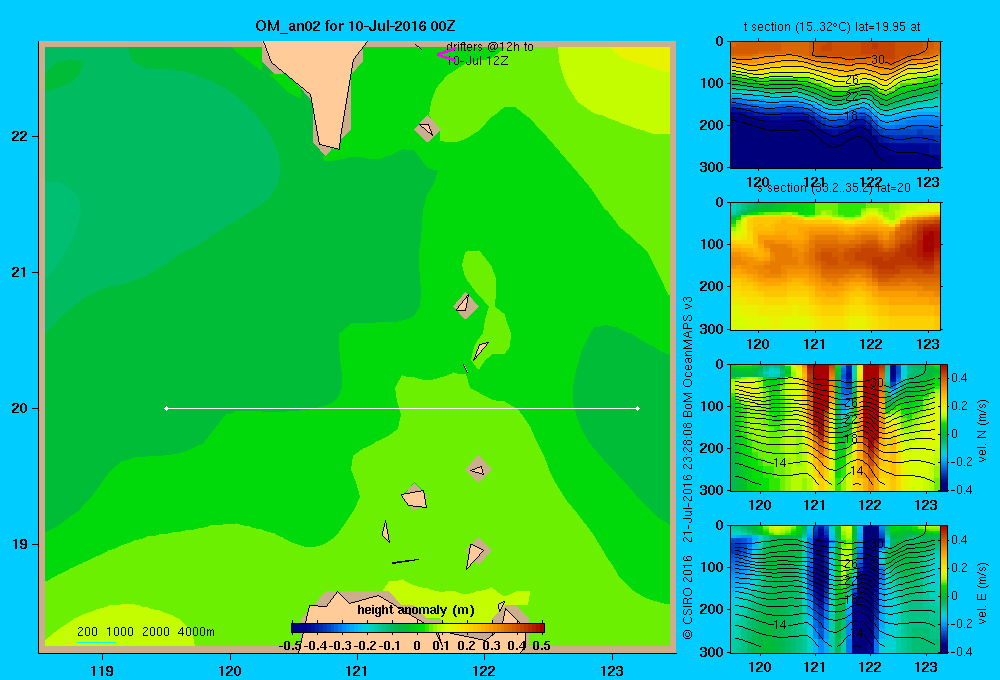The image size is (1000, 680).
Task: Click longitude label 119 under main map
Action: [103, 670]
